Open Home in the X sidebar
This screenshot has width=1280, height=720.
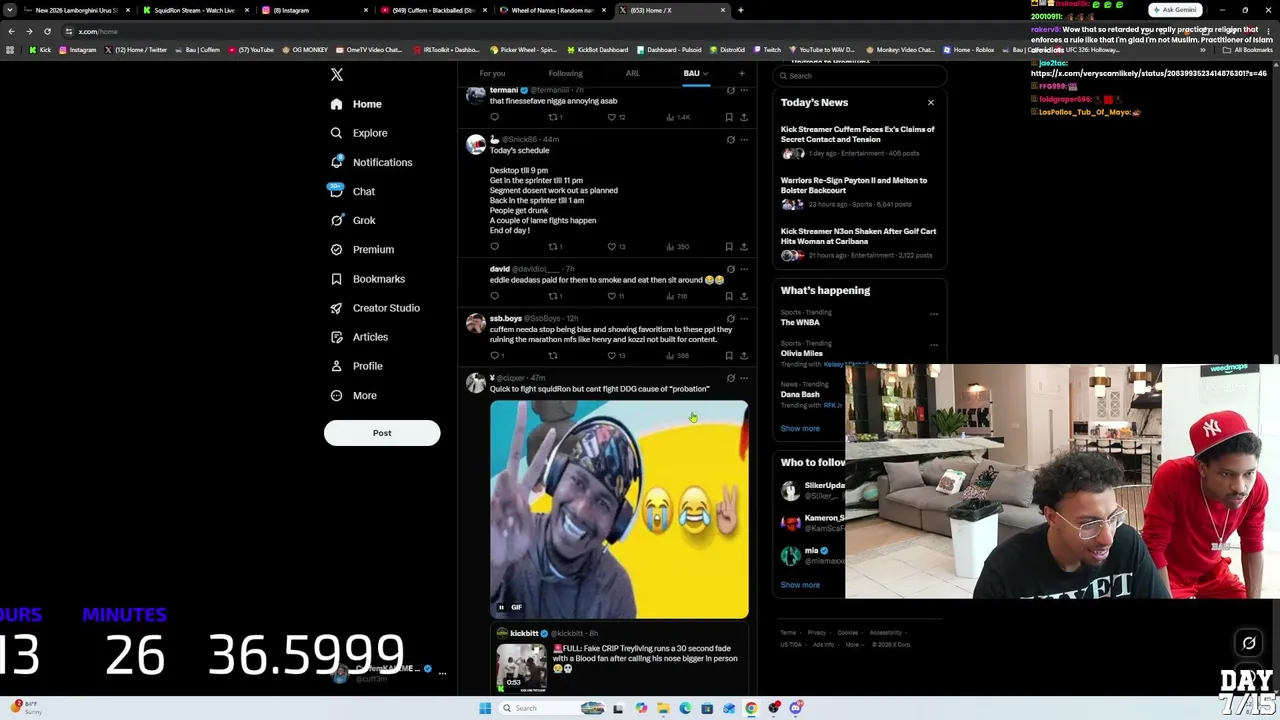356,104
